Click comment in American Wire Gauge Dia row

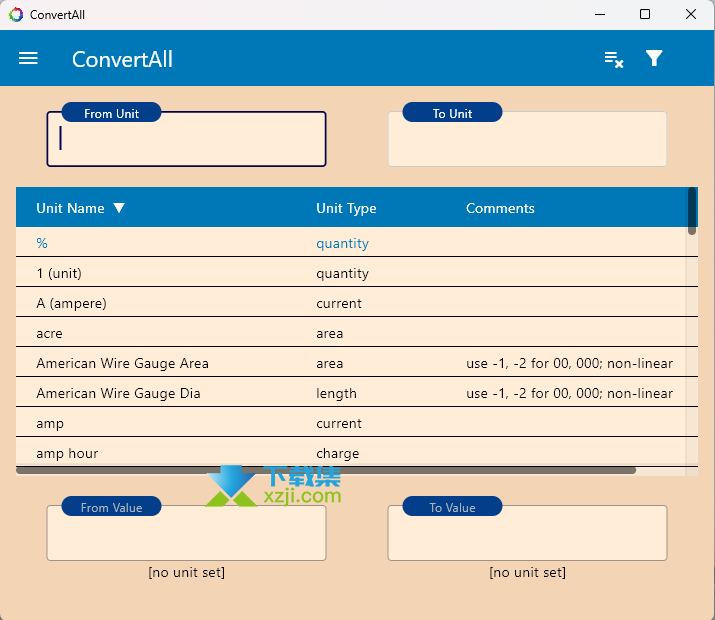click(569, 393)
